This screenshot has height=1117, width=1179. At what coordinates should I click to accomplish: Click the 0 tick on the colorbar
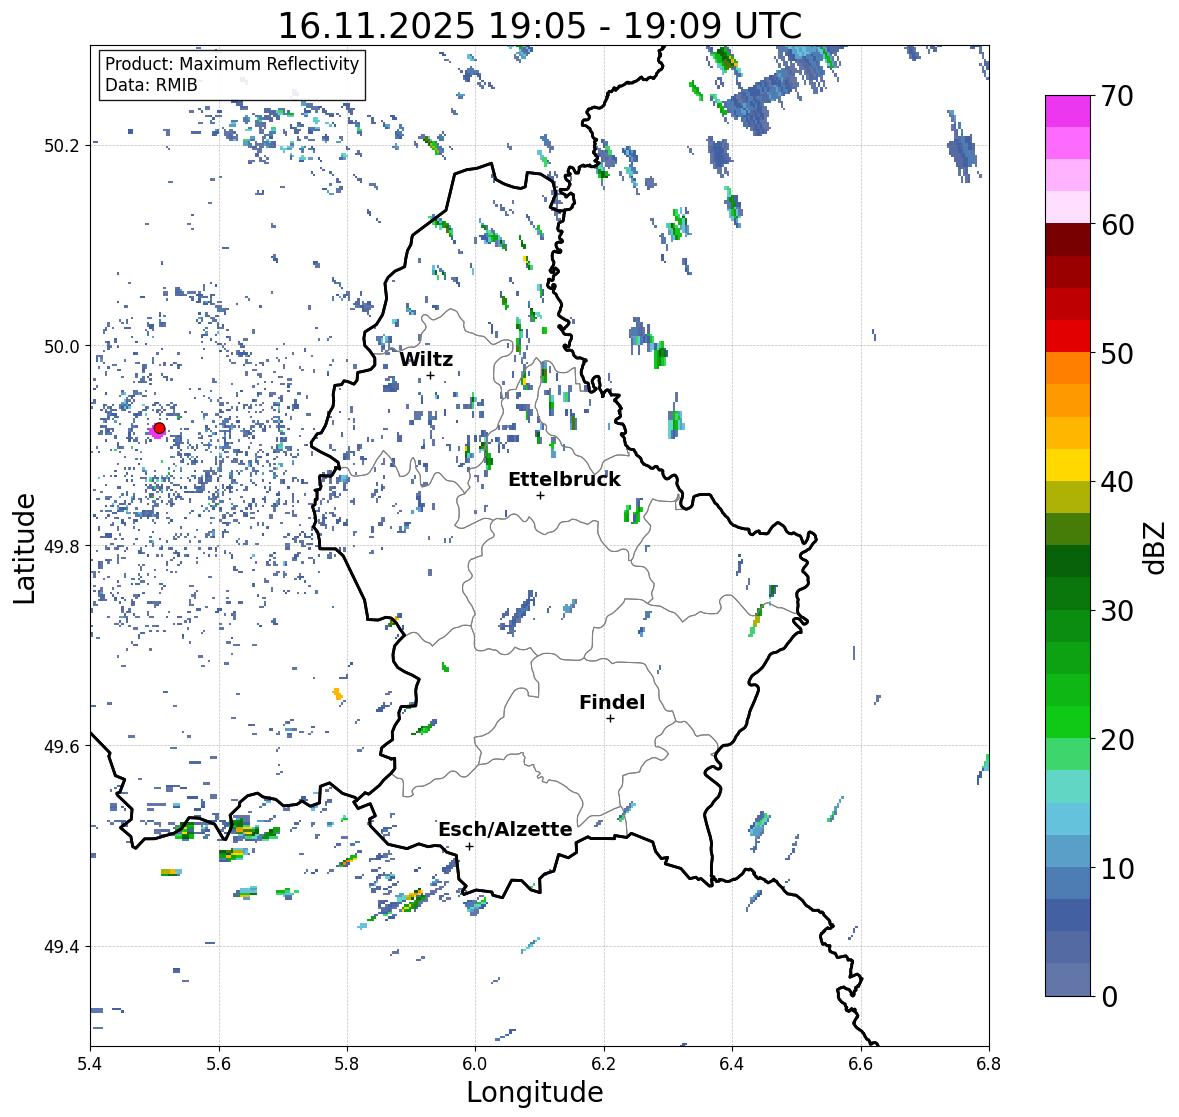click(x=1109, y=997)
